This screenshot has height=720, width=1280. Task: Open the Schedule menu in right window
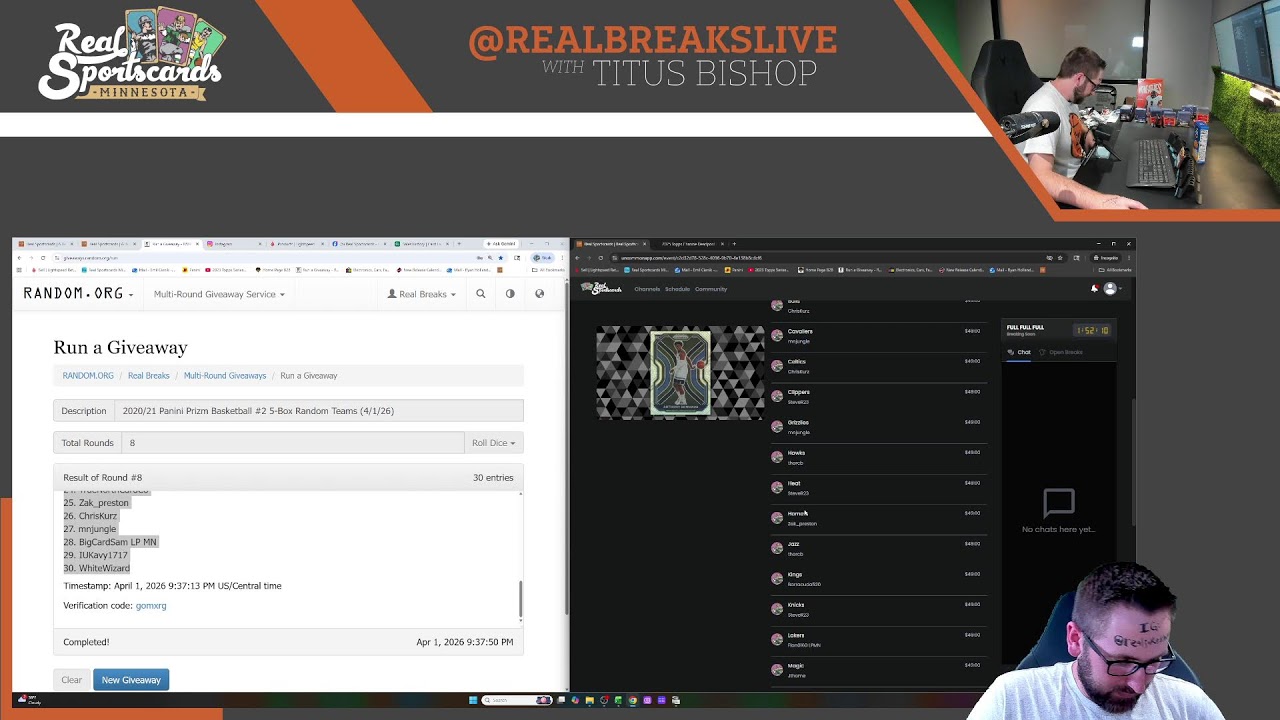[677, 289]
